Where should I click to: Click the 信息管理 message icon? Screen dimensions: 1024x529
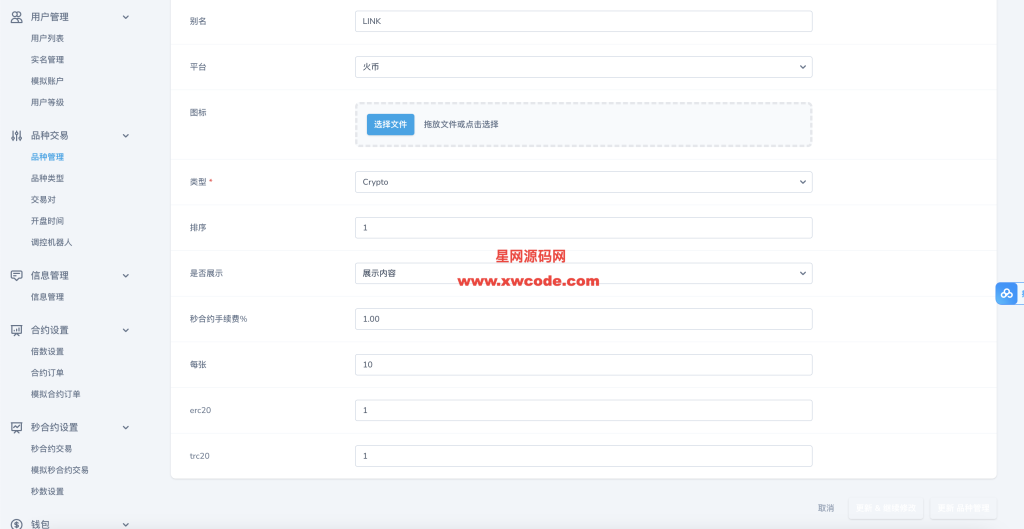(x=17, y=275)
